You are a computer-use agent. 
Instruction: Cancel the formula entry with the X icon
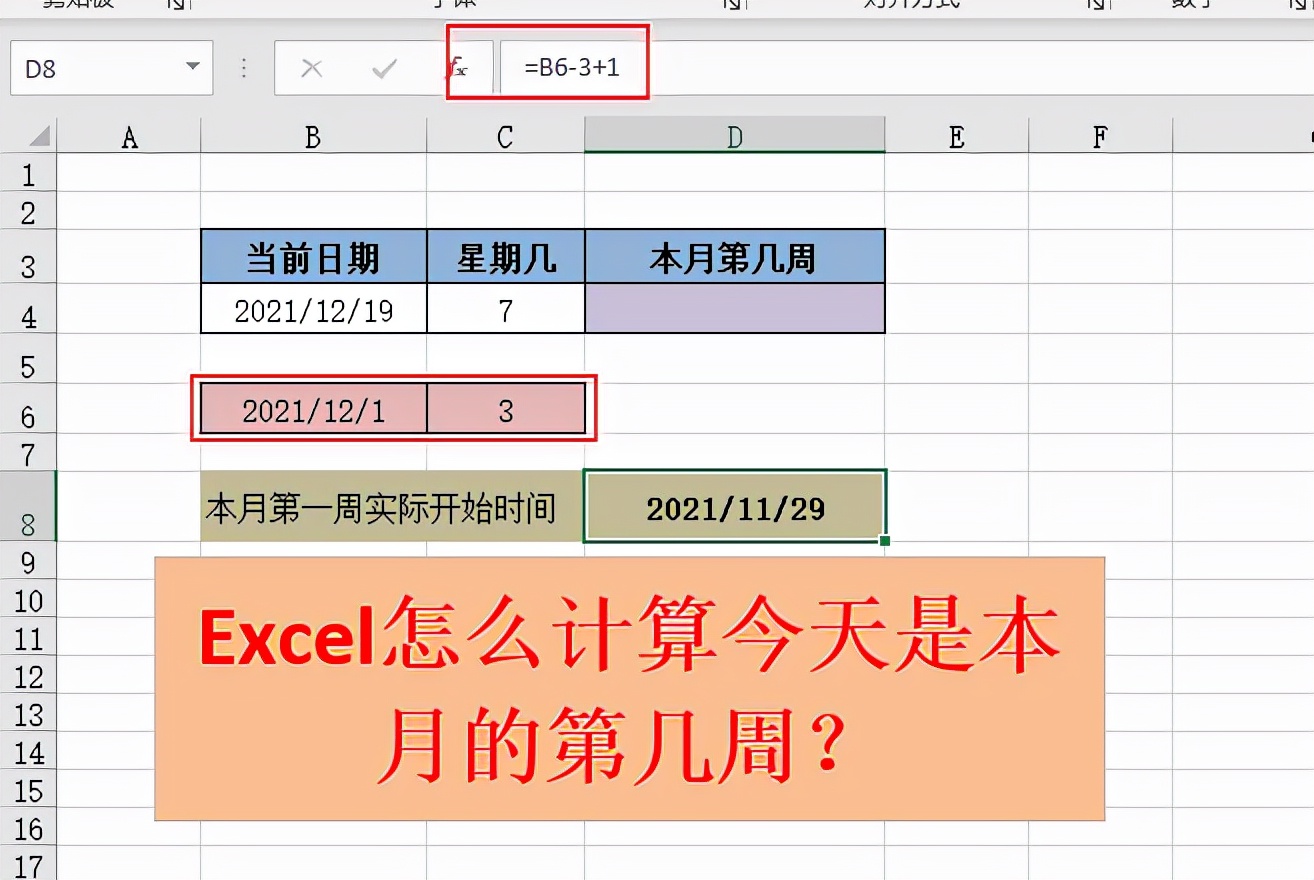312,68
